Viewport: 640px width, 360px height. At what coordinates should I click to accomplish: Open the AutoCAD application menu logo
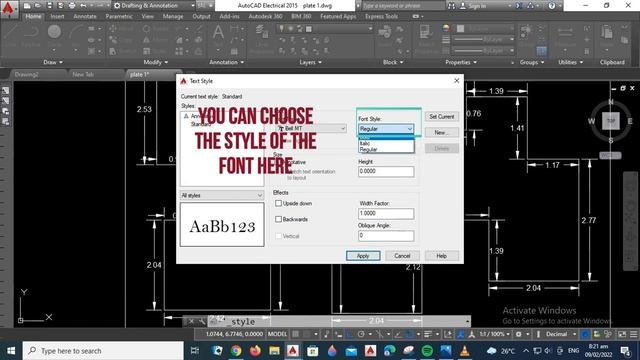tap(8, 8)
